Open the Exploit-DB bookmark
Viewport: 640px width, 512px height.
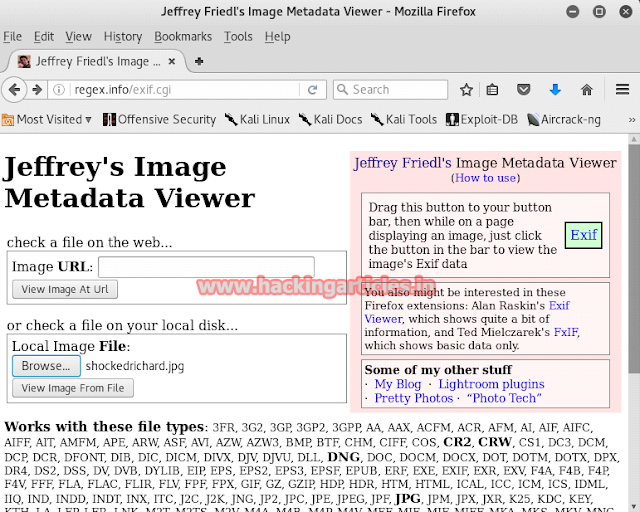482,120
